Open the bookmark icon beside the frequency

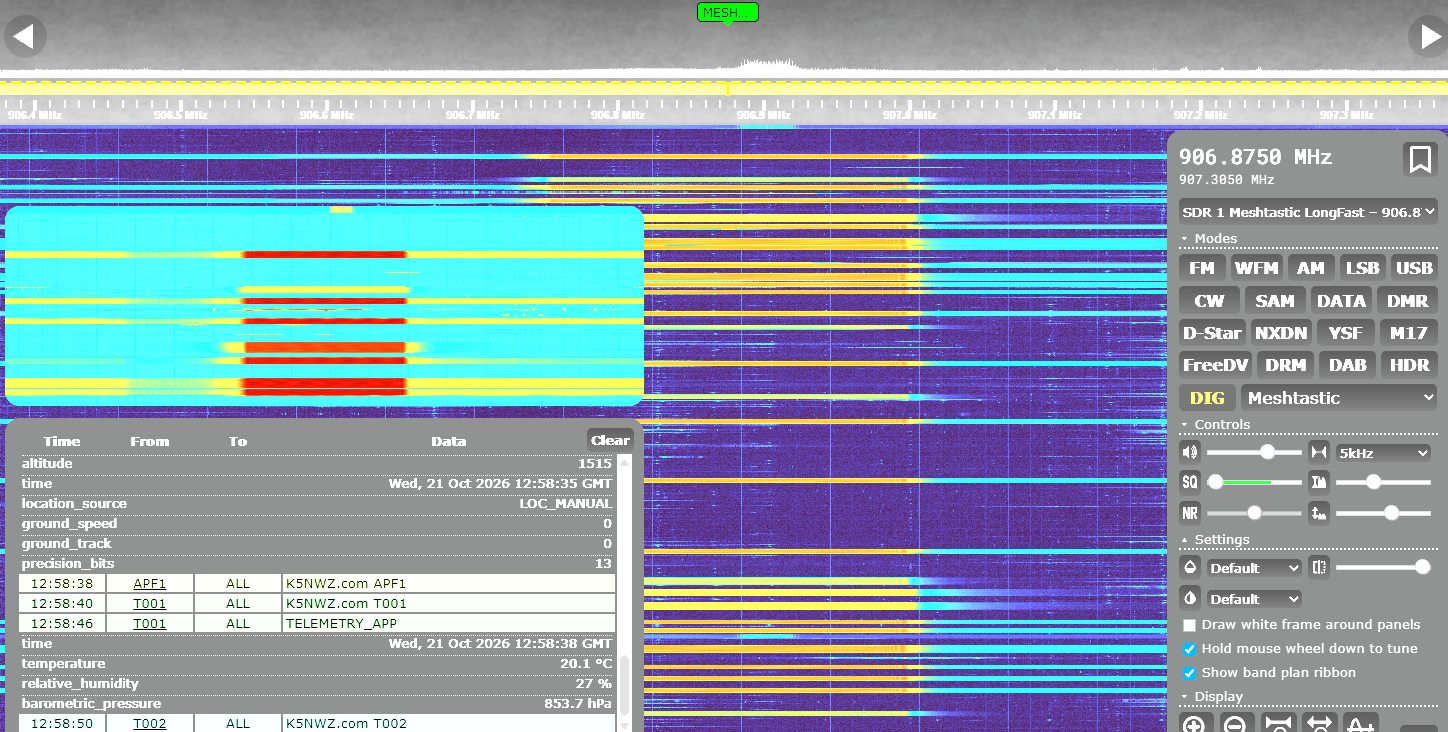click(1420, 159)
